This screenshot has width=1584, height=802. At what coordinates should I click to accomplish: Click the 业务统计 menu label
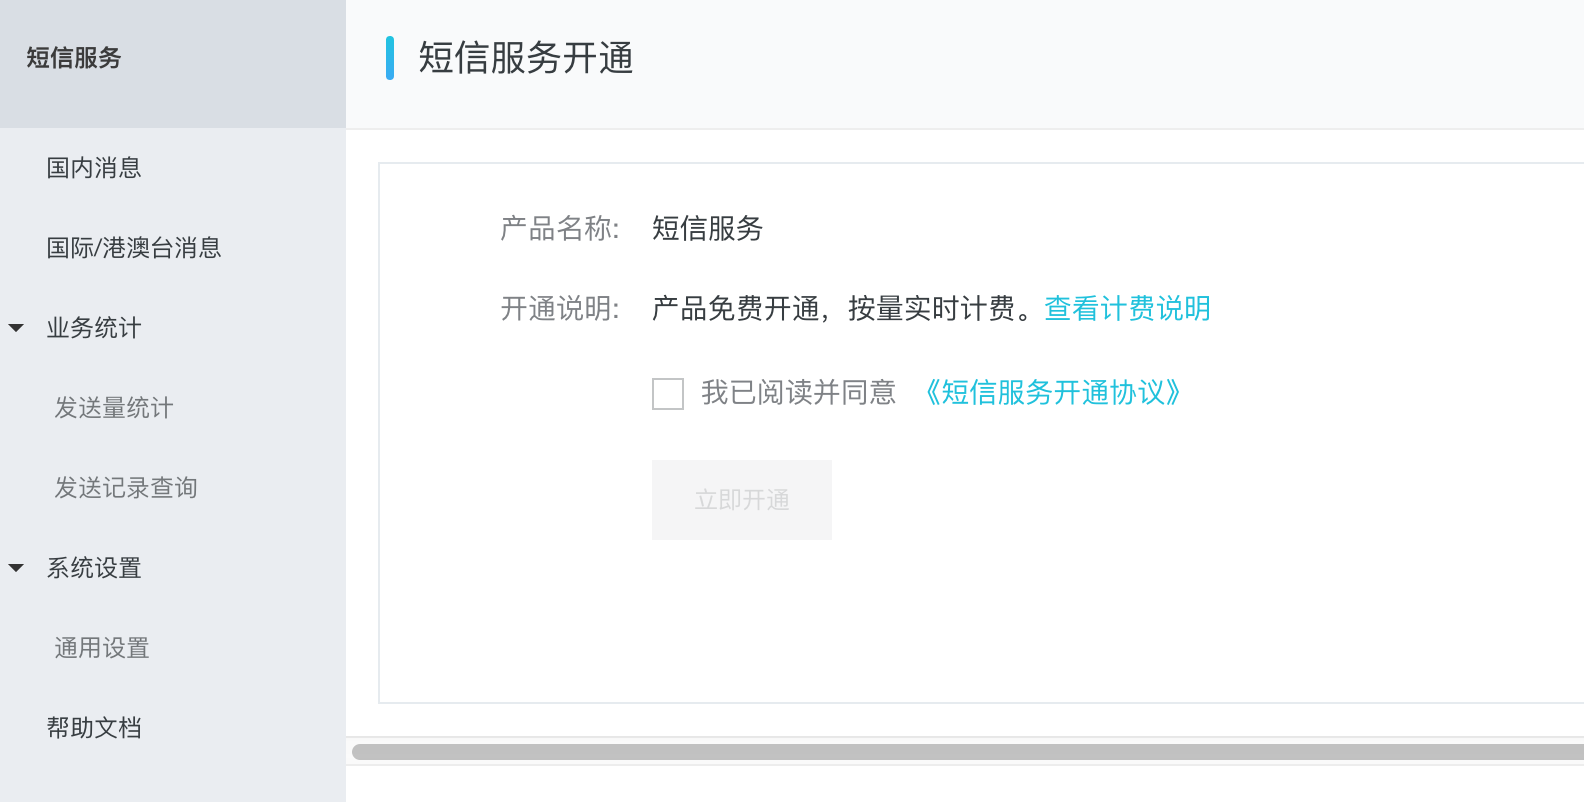point(94,328)
